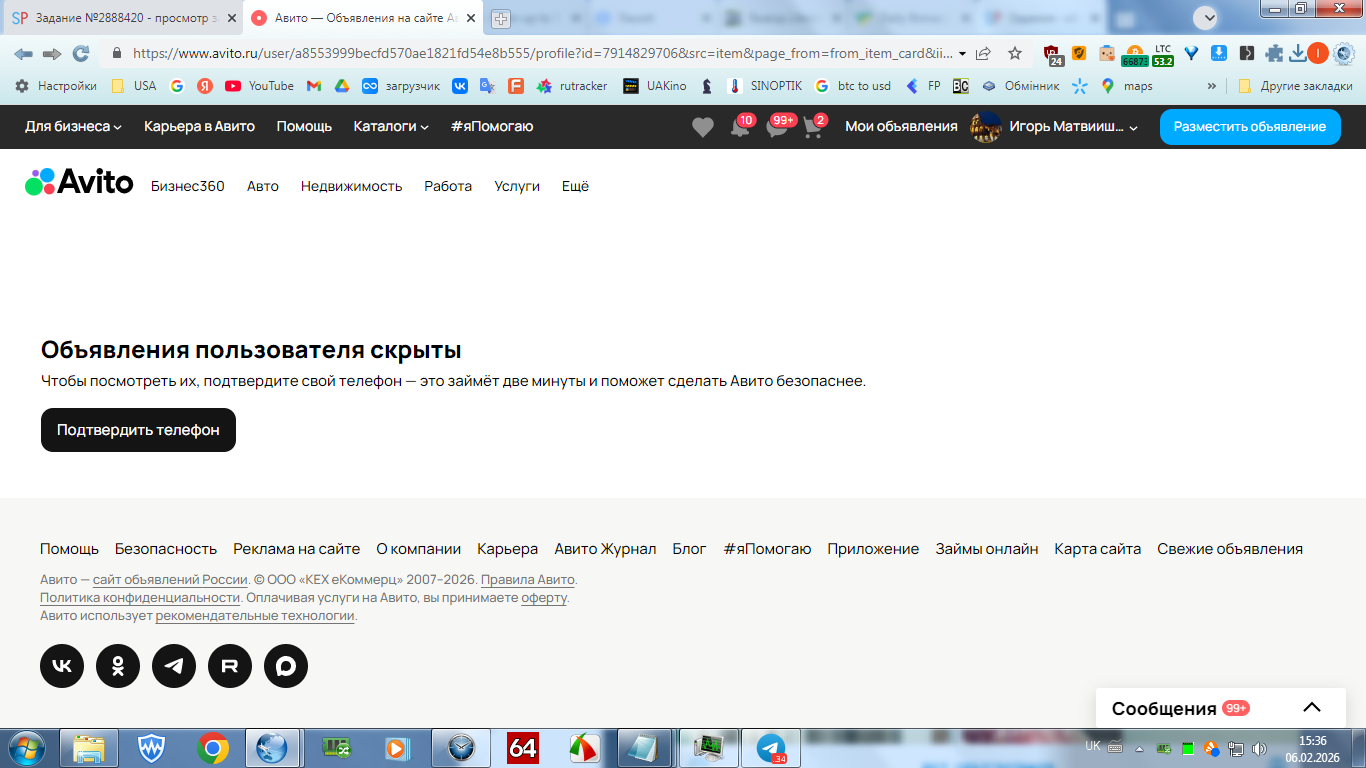Launch Google Chrome from the taskbar
Screen dimensions: 1366x768
(x=213, y=748)
